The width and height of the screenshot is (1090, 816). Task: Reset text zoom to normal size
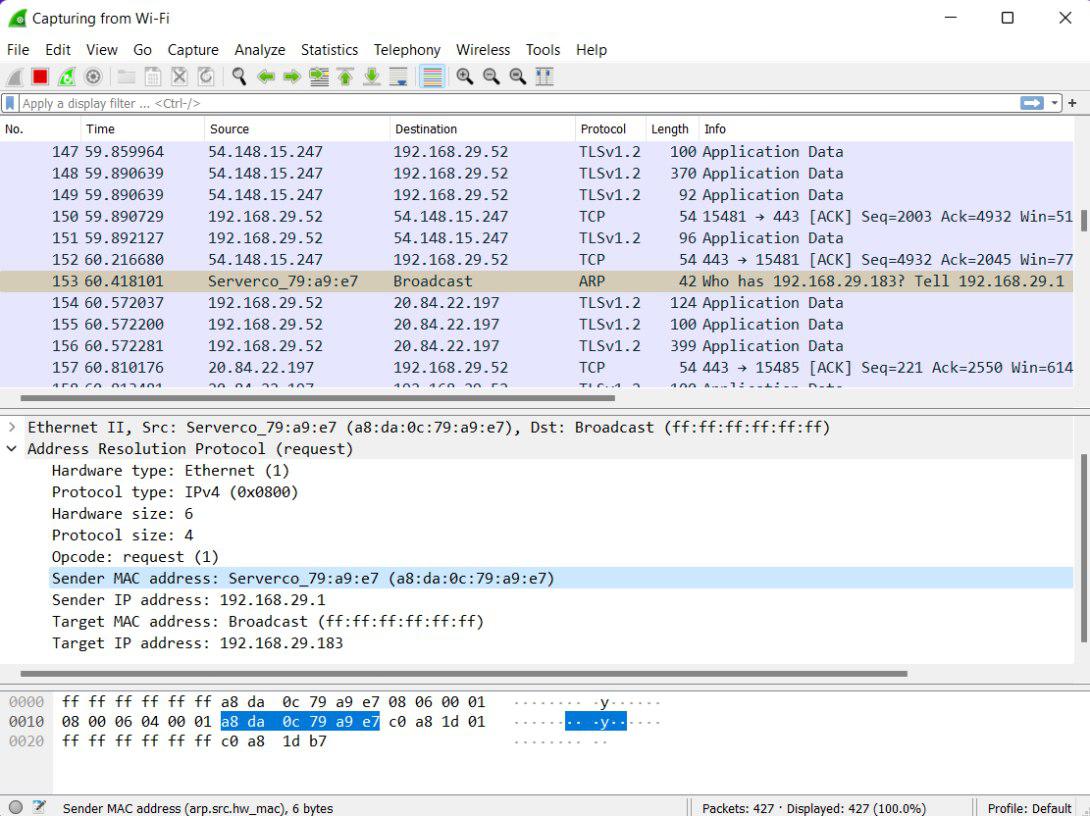(x=518, y=76)
